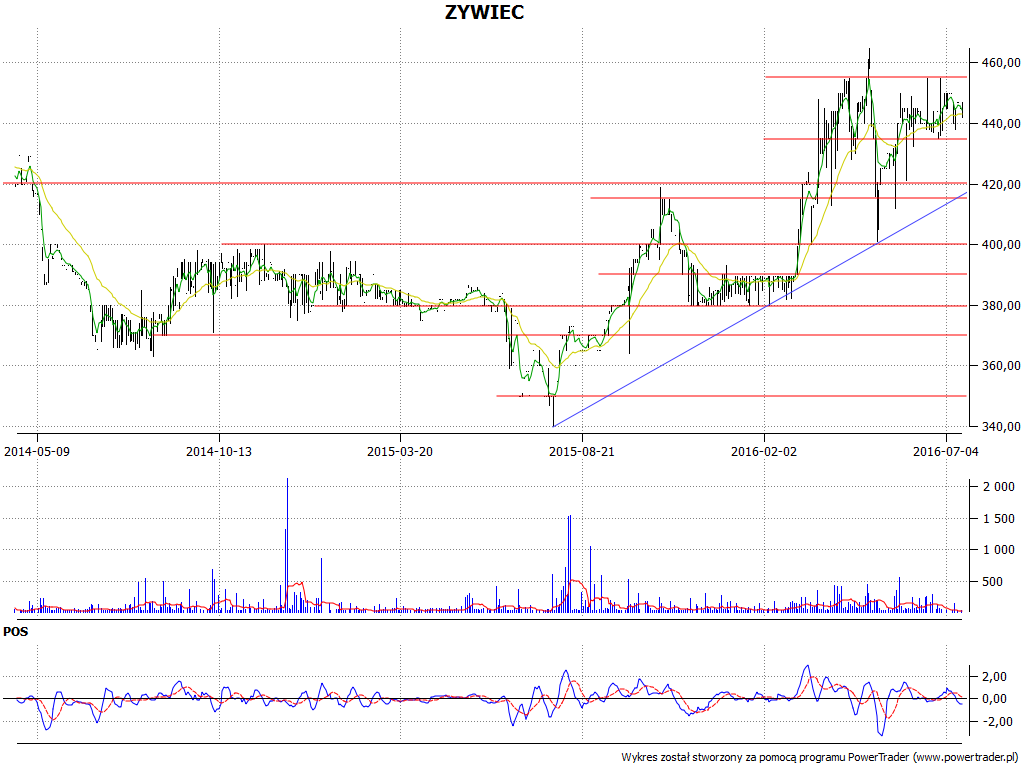Viewport: 1024px width, 768px height.
Task: Click the 2014-05-09 date label
Action: tap(37, 451)
